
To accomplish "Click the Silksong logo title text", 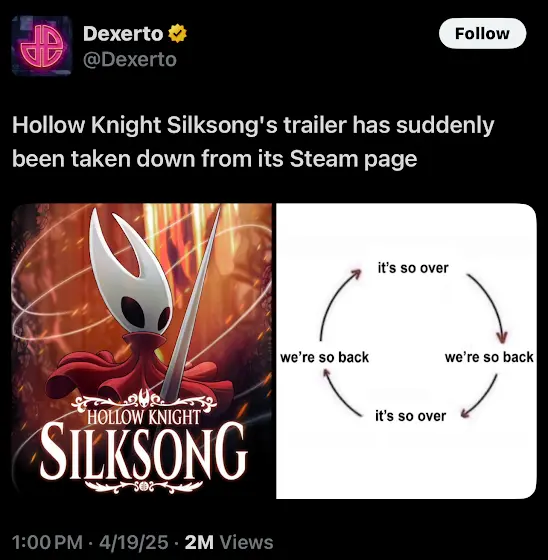I will (144, 452).
